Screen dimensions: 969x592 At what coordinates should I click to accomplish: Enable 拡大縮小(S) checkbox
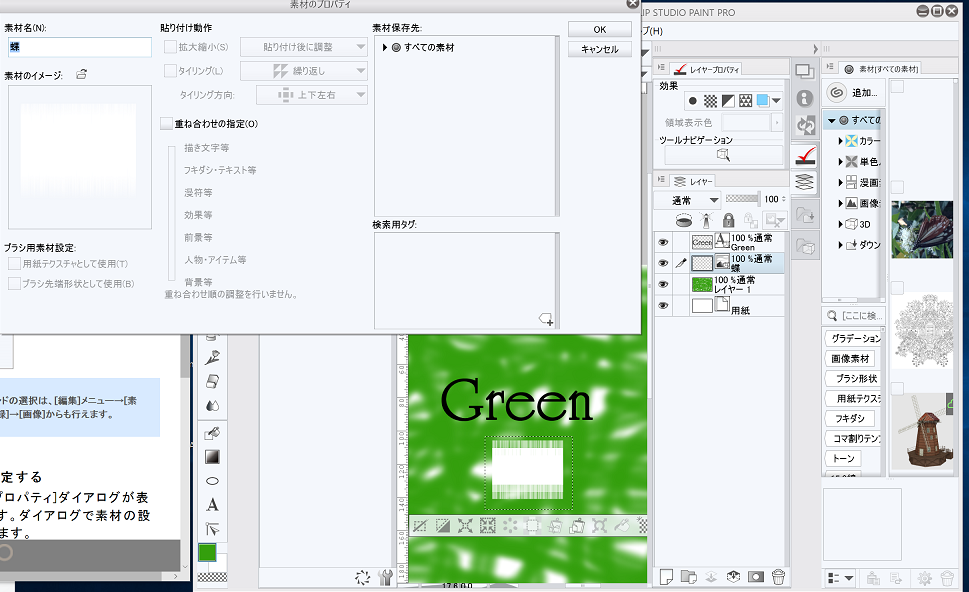[x=171, y=47]
